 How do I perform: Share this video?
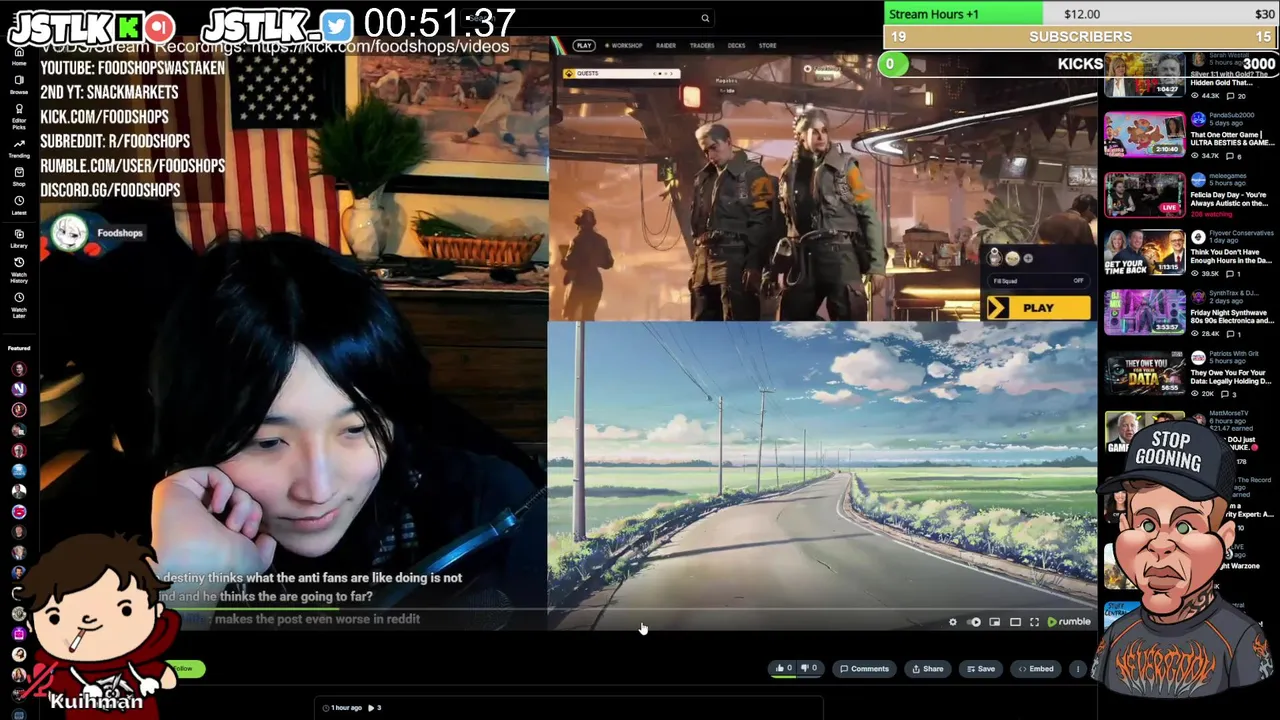[927, 668]
